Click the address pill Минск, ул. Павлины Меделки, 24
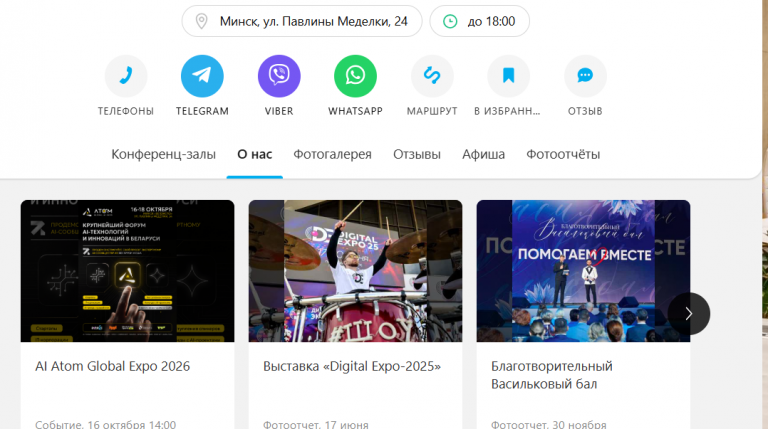Screen dimensions: 768x429 click(x=302, y=21)
